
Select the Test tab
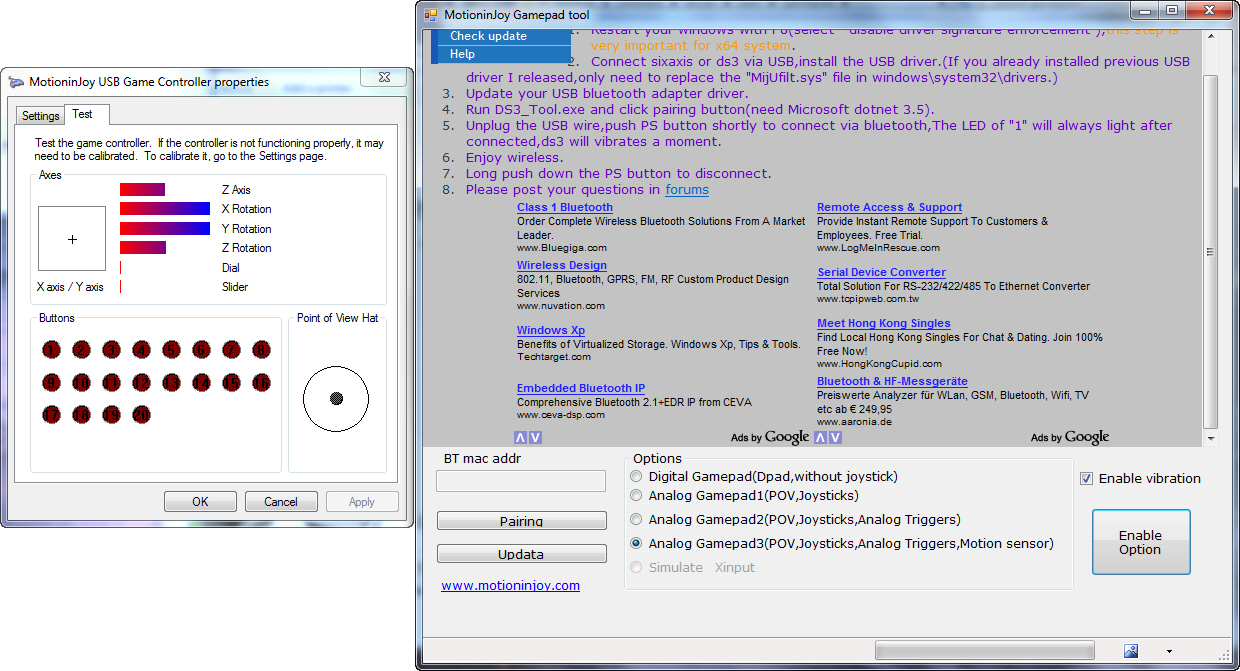83,114
